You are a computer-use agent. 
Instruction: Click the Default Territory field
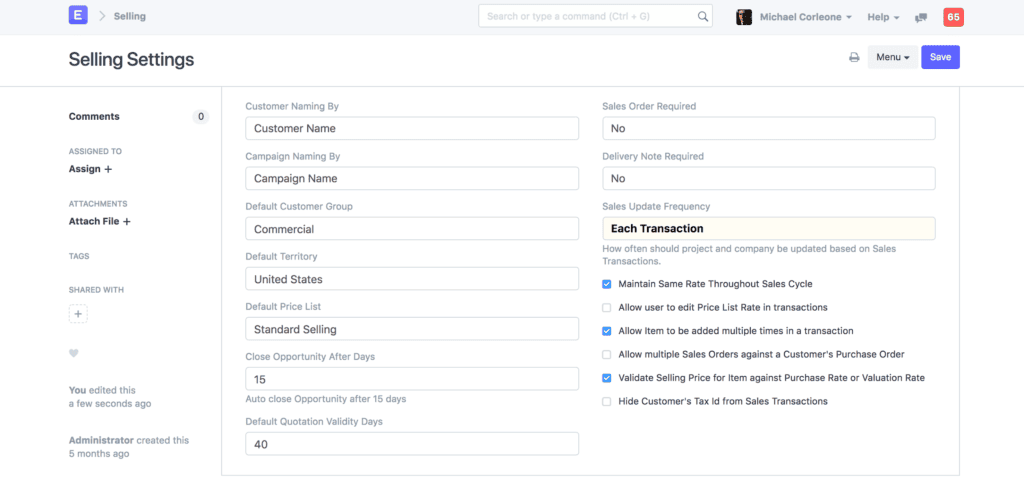[x=412, y=279]
